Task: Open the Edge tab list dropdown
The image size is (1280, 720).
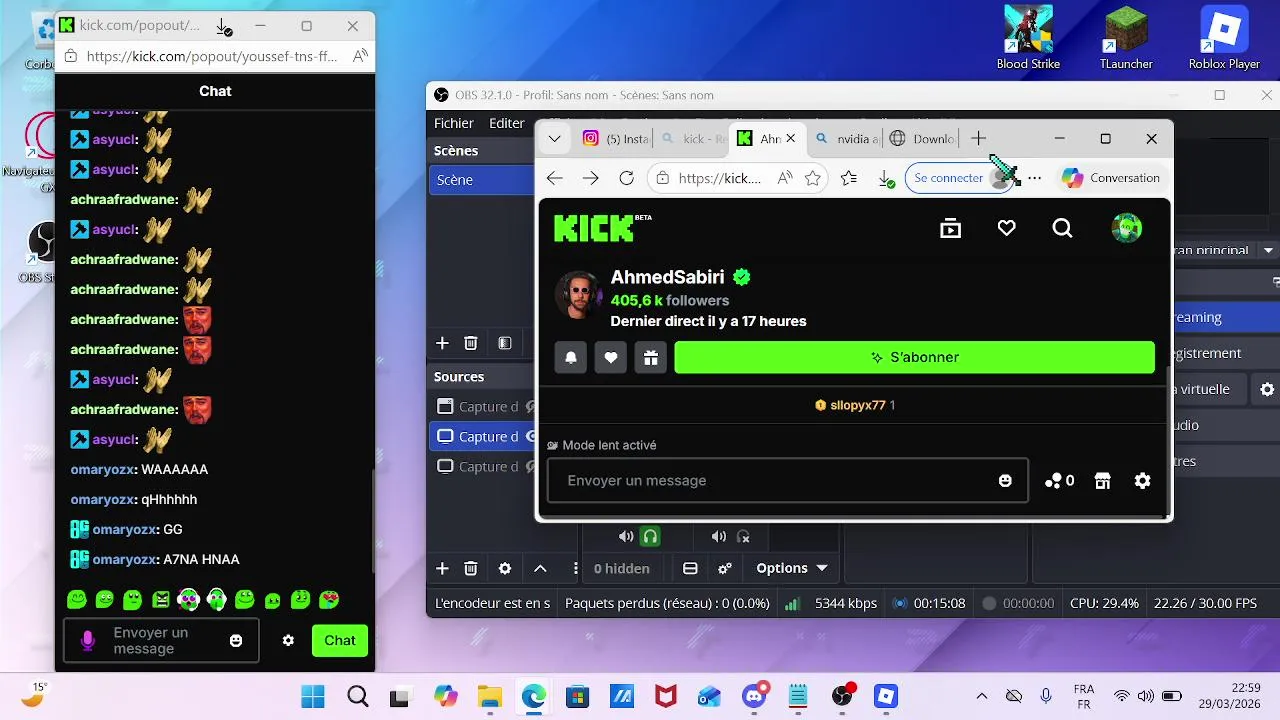Action: 555,139
